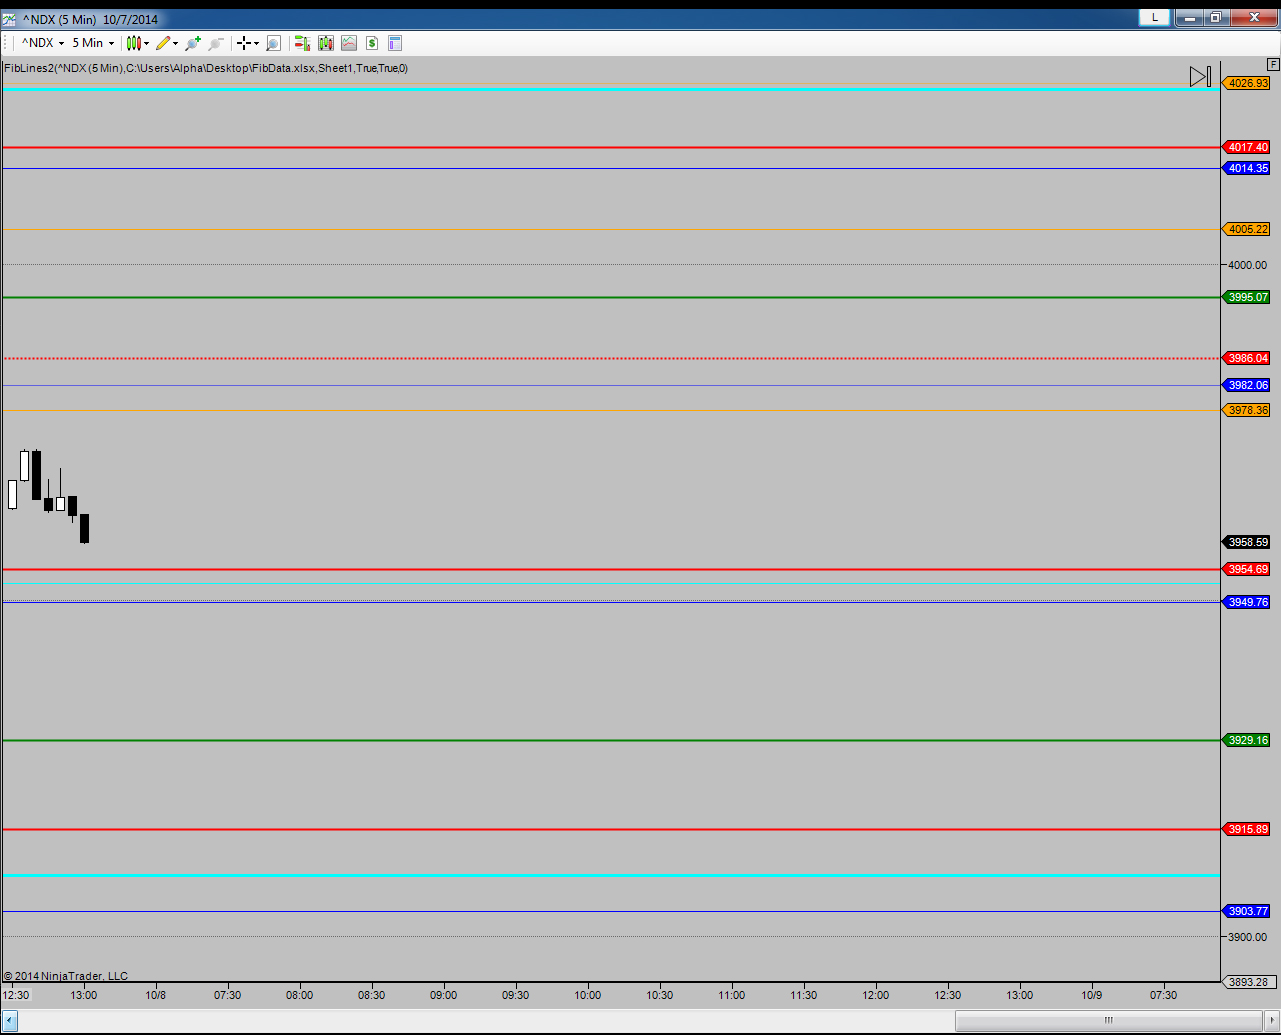Viewport: 1281px width, 1035px height.
Task: Open the Indicators icon
Action: [x=348, y=43]
